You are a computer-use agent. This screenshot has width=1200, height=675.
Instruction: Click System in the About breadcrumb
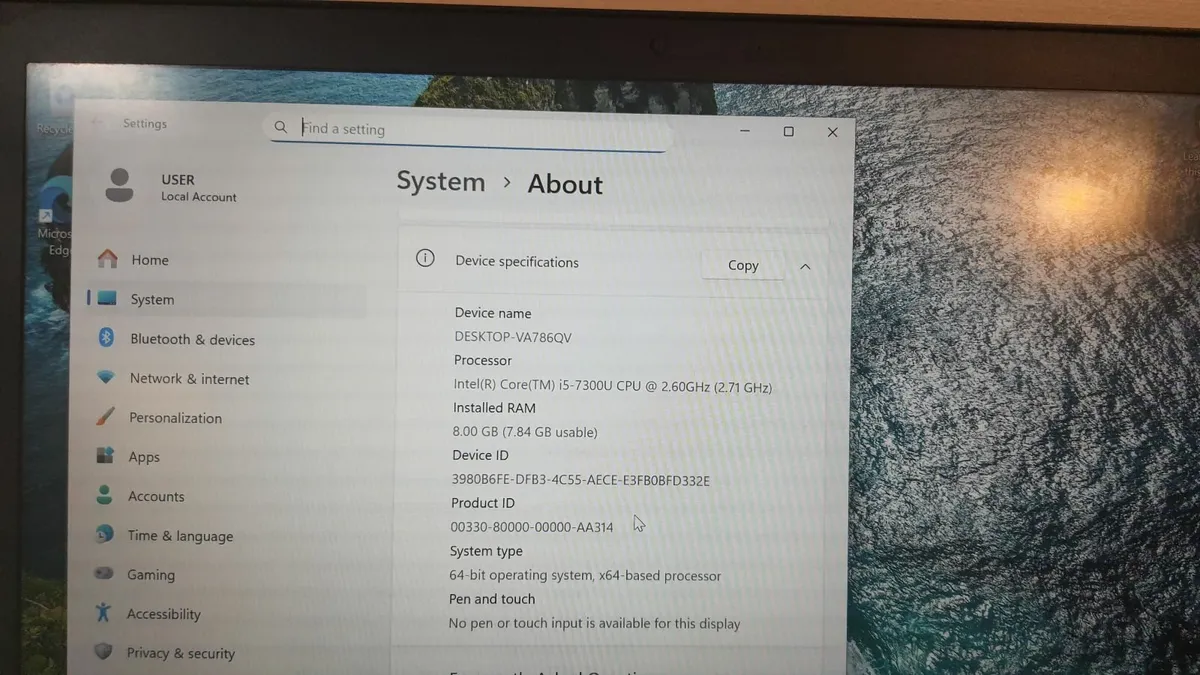pos(441,181)
